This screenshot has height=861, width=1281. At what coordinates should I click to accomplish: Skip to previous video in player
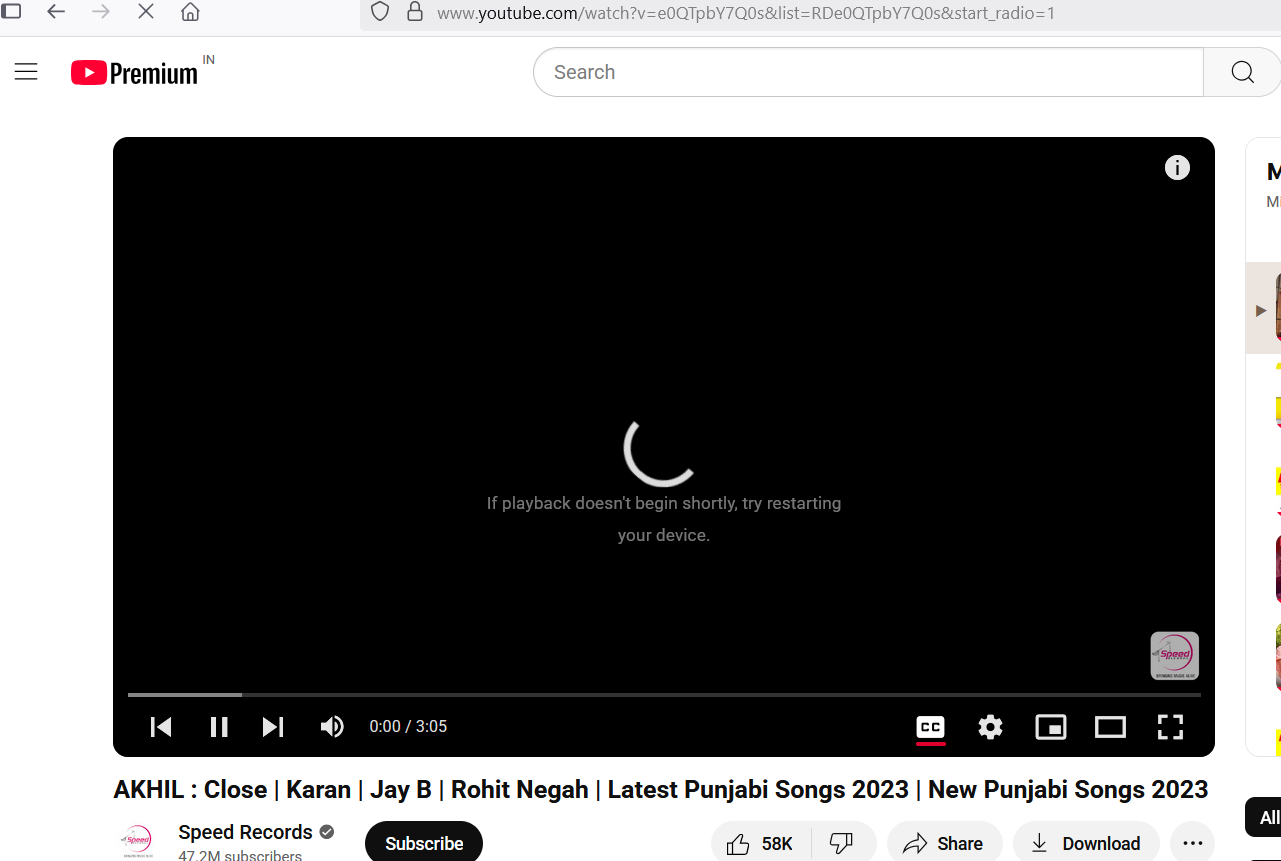click(161, 727)
